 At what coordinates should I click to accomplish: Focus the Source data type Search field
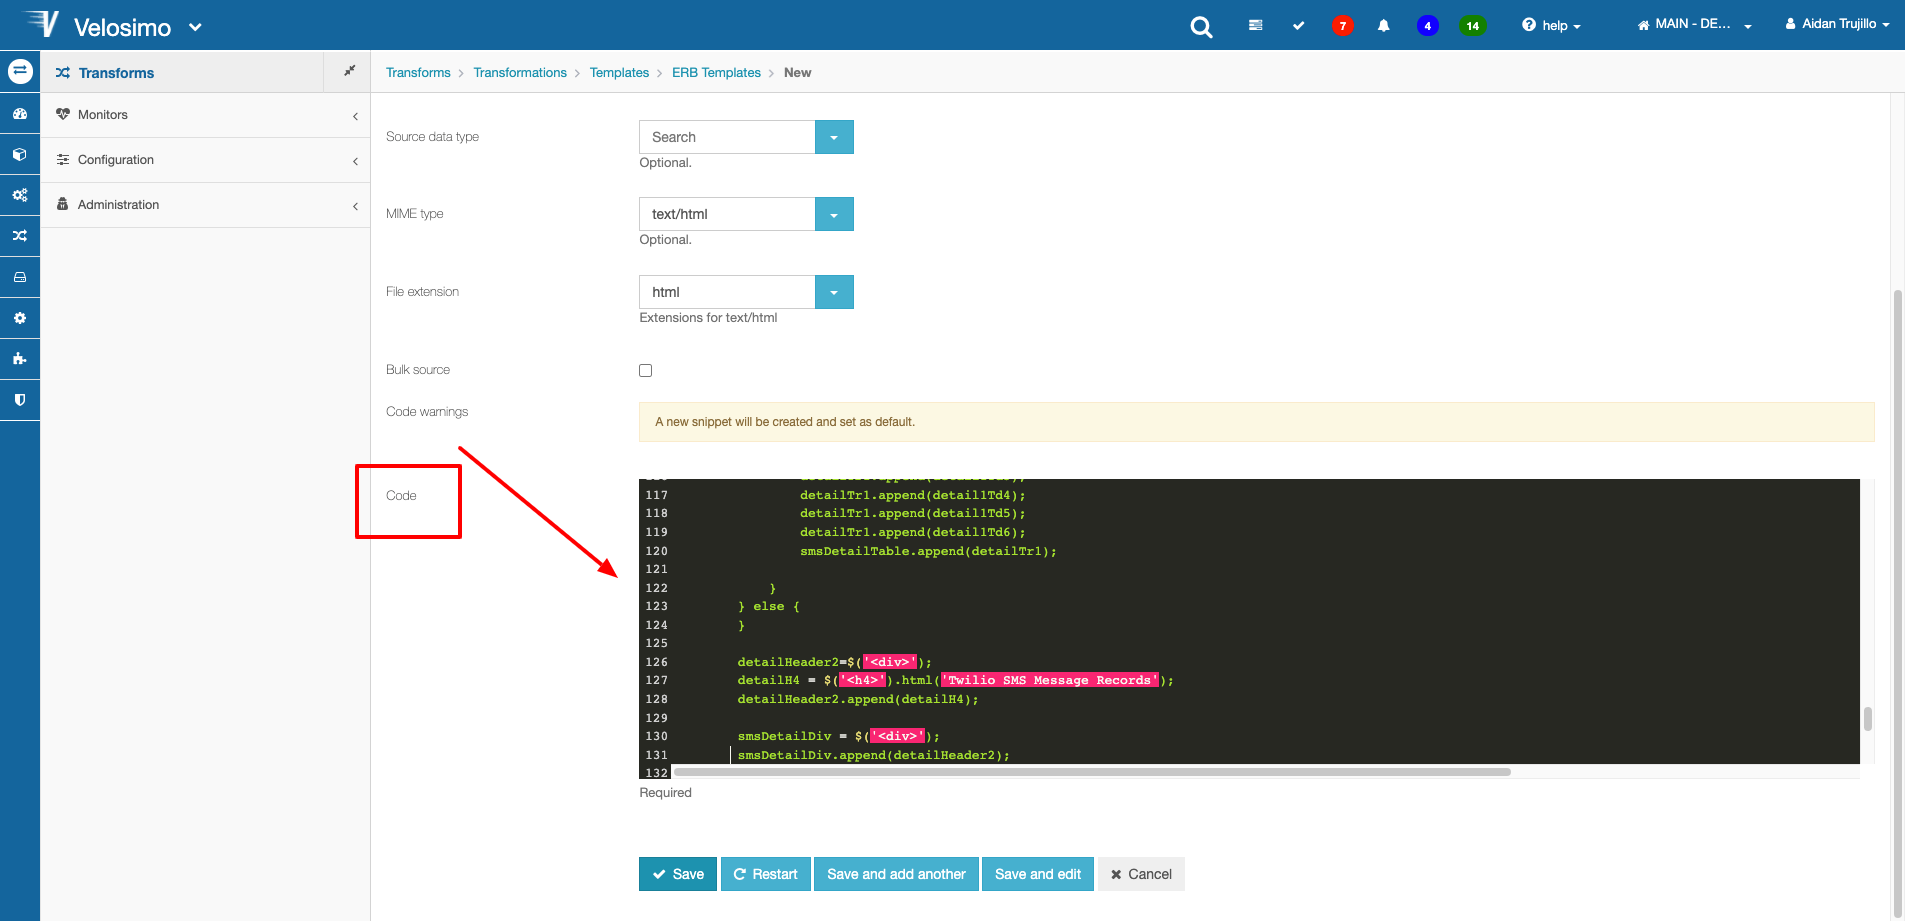(727, 137)
